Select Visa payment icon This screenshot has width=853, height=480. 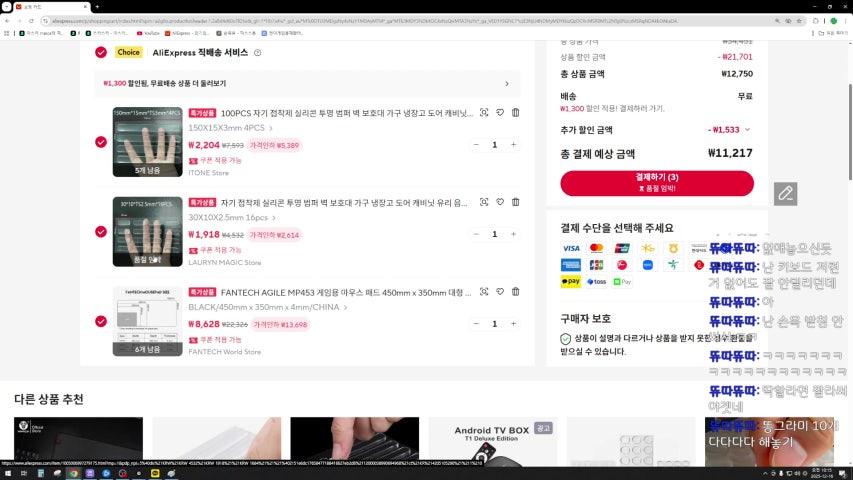tap(571, 248)
